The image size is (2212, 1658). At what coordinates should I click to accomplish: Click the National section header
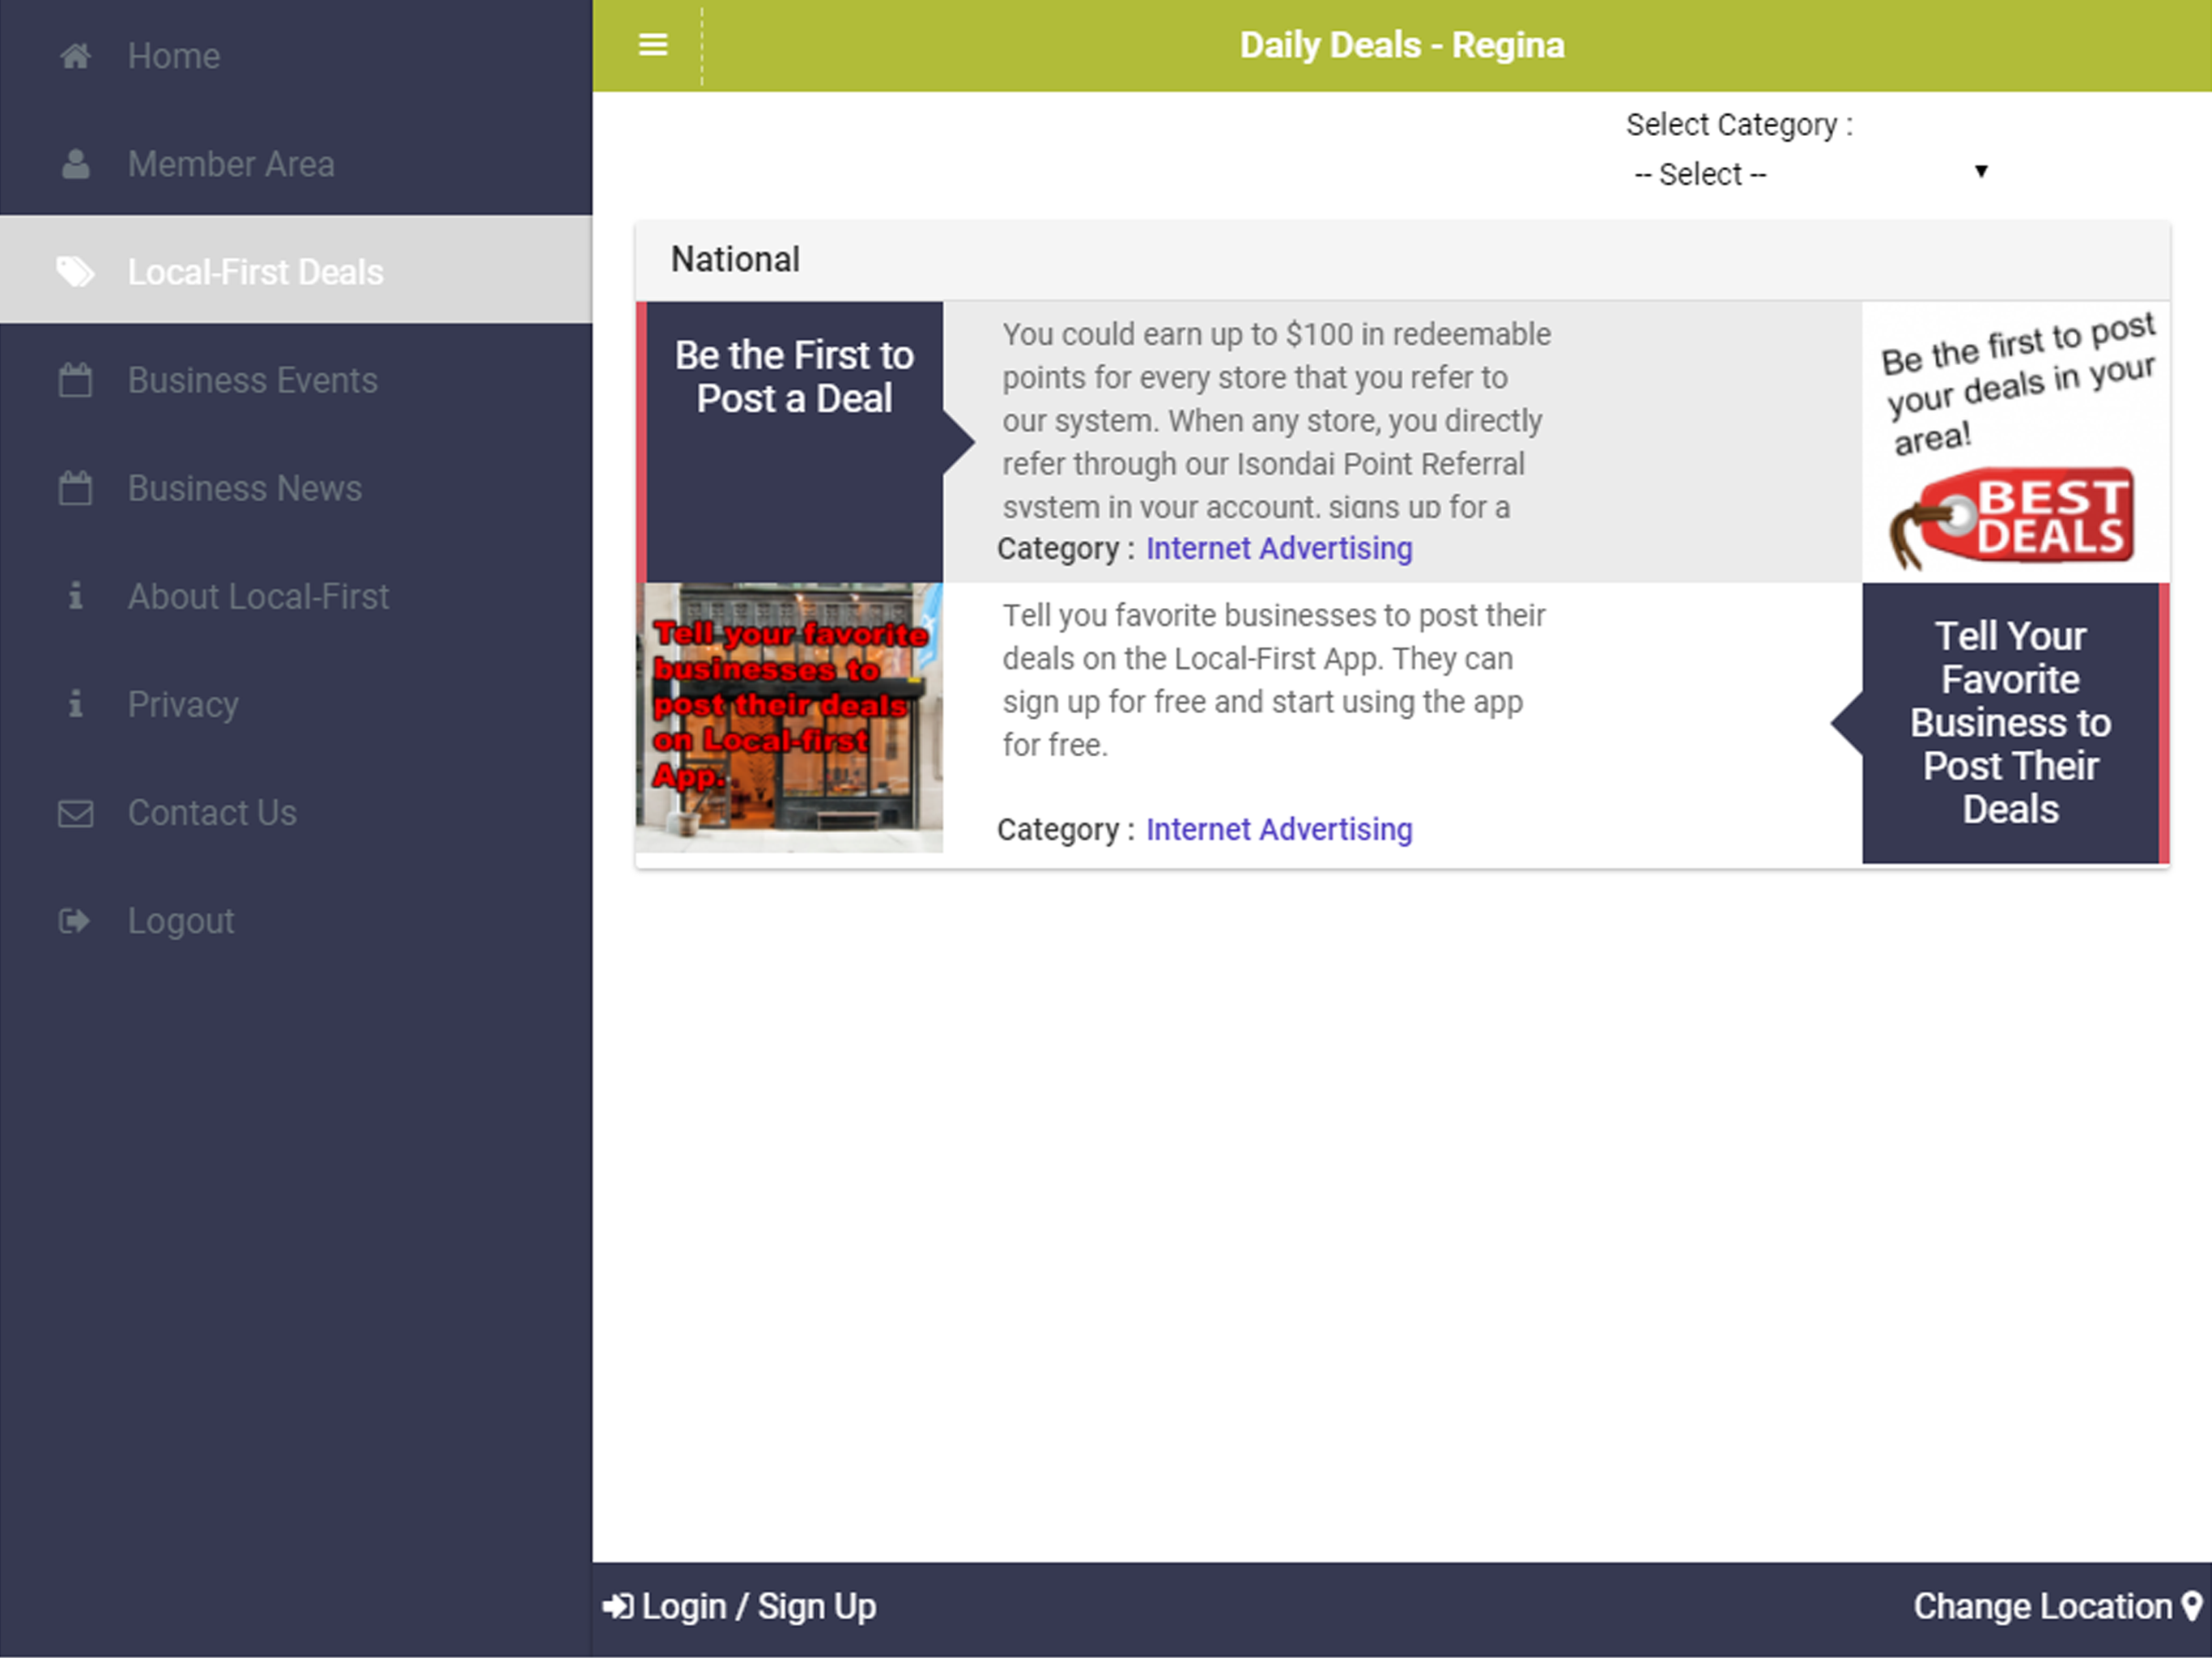[1402, 260]
